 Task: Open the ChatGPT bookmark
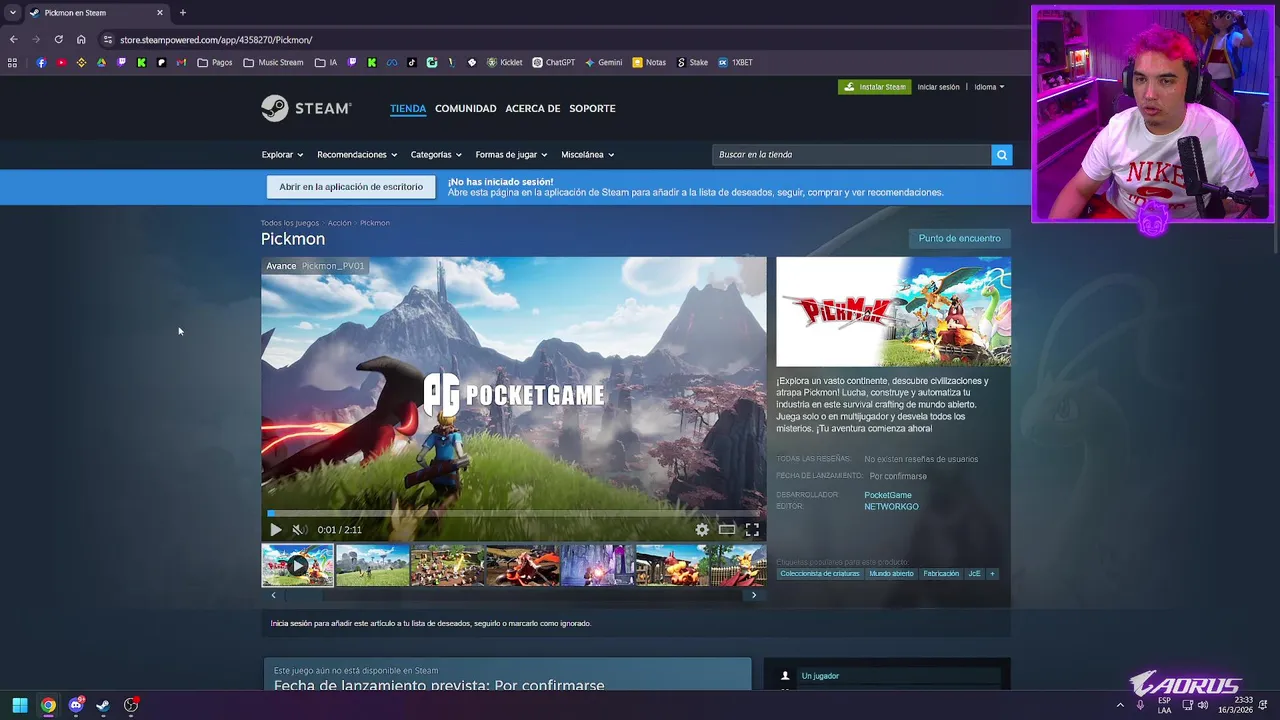pos(554,62)
